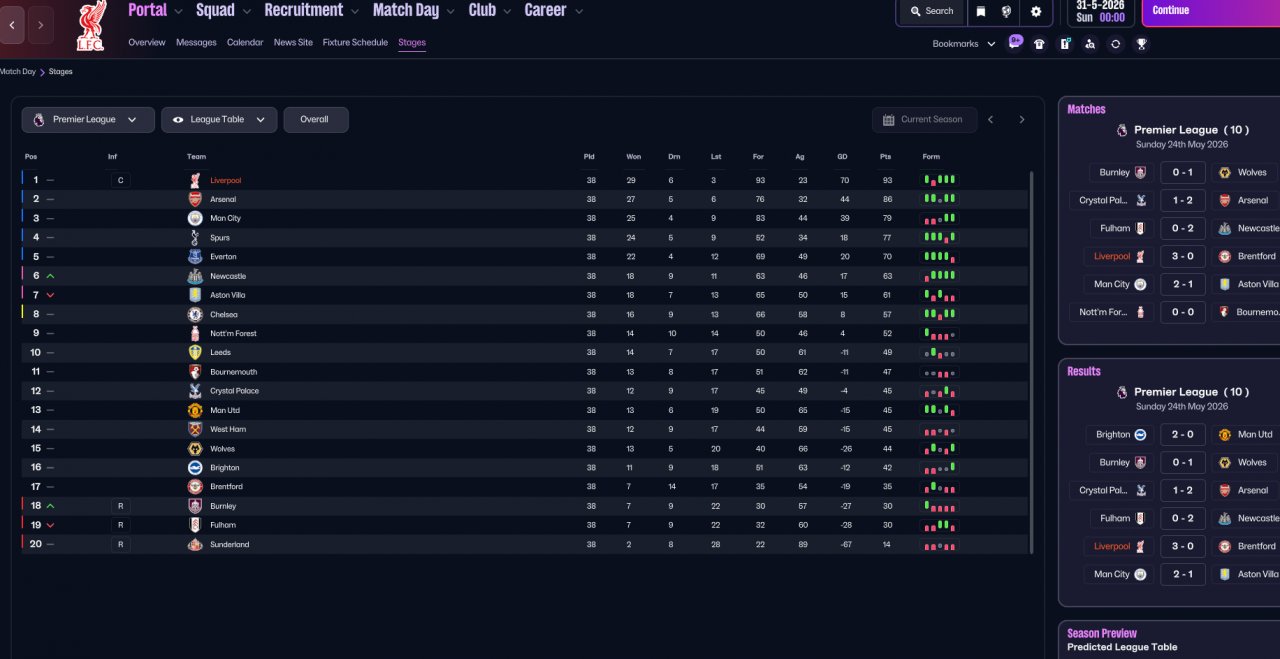Open the Premier League logo in Matches panel

(1121, 130)
